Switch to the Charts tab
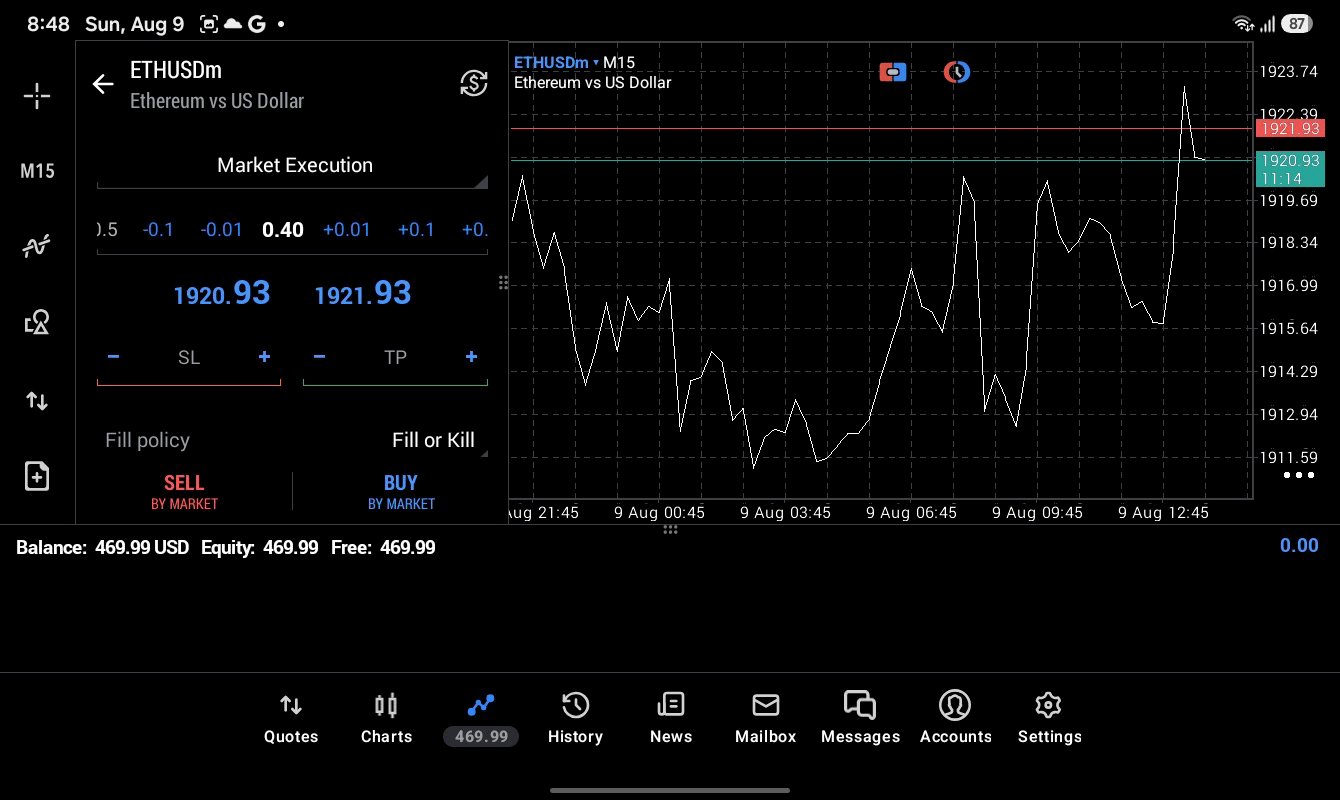 tap(386, 719)
